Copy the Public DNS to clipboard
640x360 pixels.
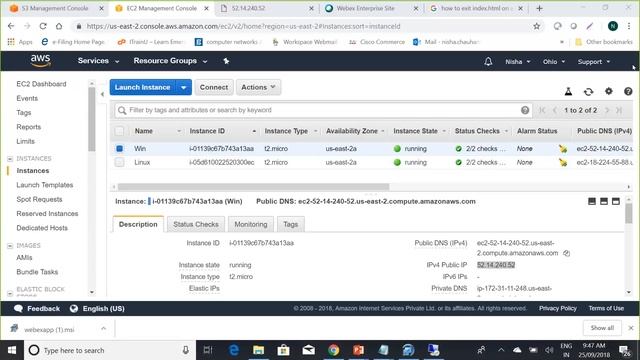[567, 253]
